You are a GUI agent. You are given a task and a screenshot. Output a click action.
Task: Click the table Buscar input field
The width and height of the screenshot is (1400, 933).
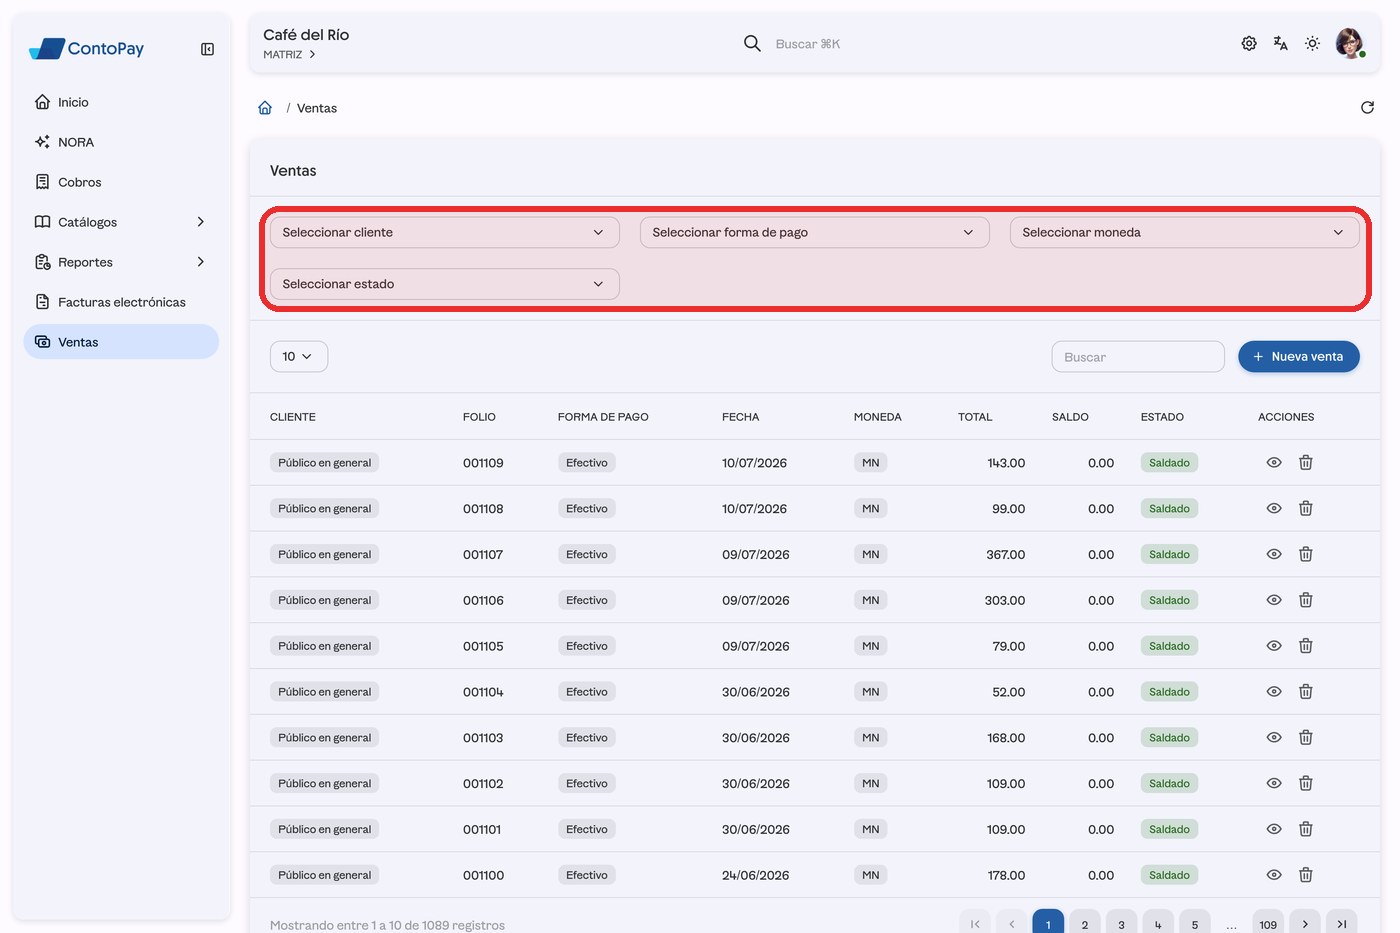click(x=1138, y=356)
